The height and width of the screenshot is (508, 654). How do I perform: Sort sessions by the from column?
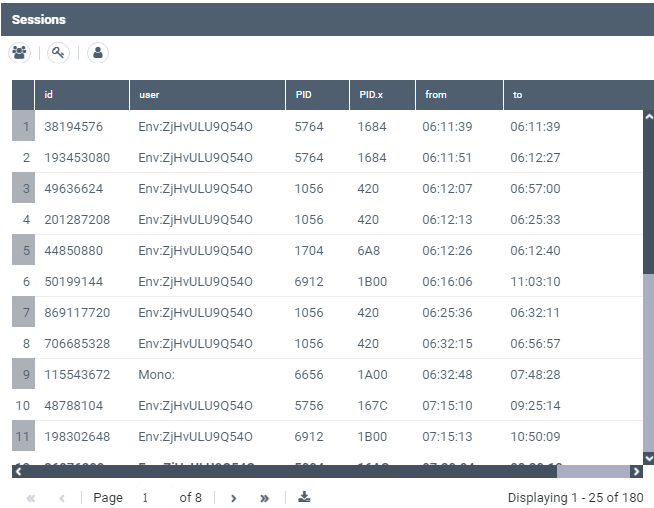tap(458, 95)
